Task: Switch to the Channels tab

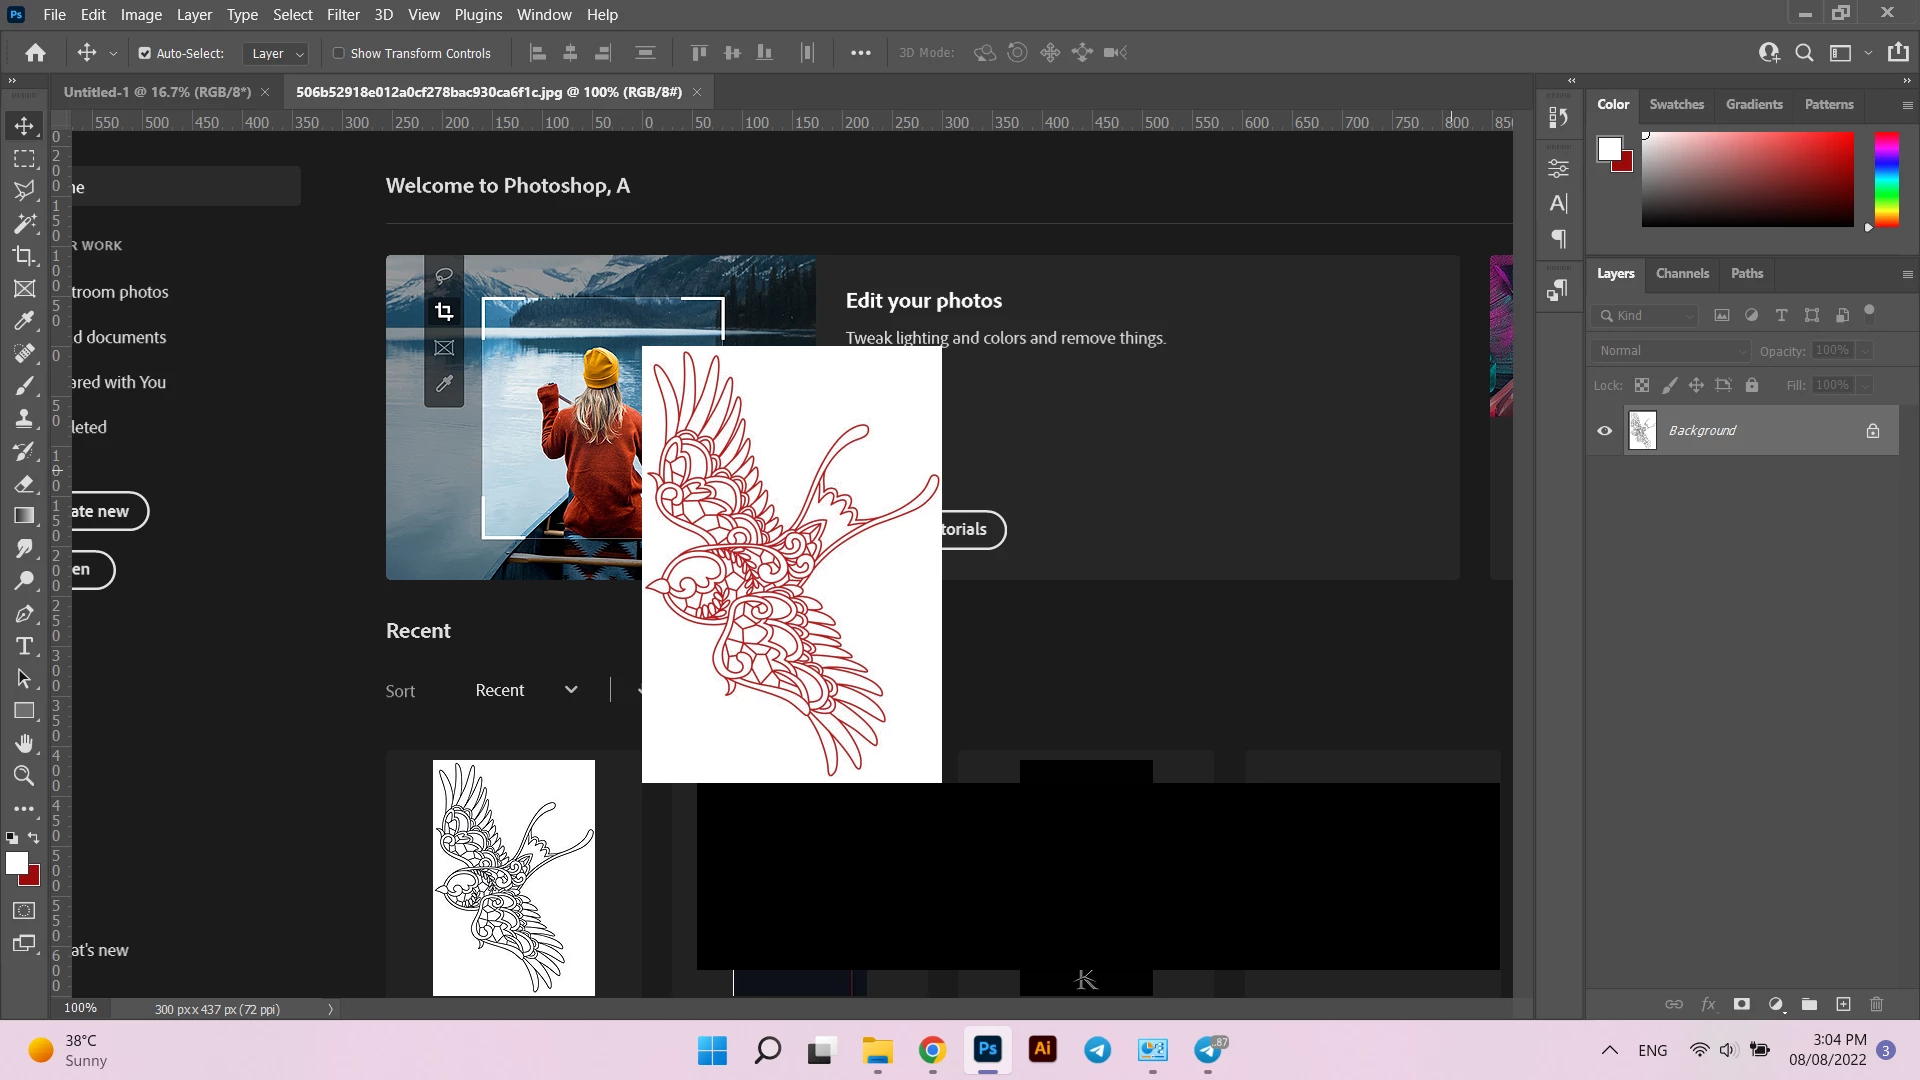Action: tap(1682, 273)
